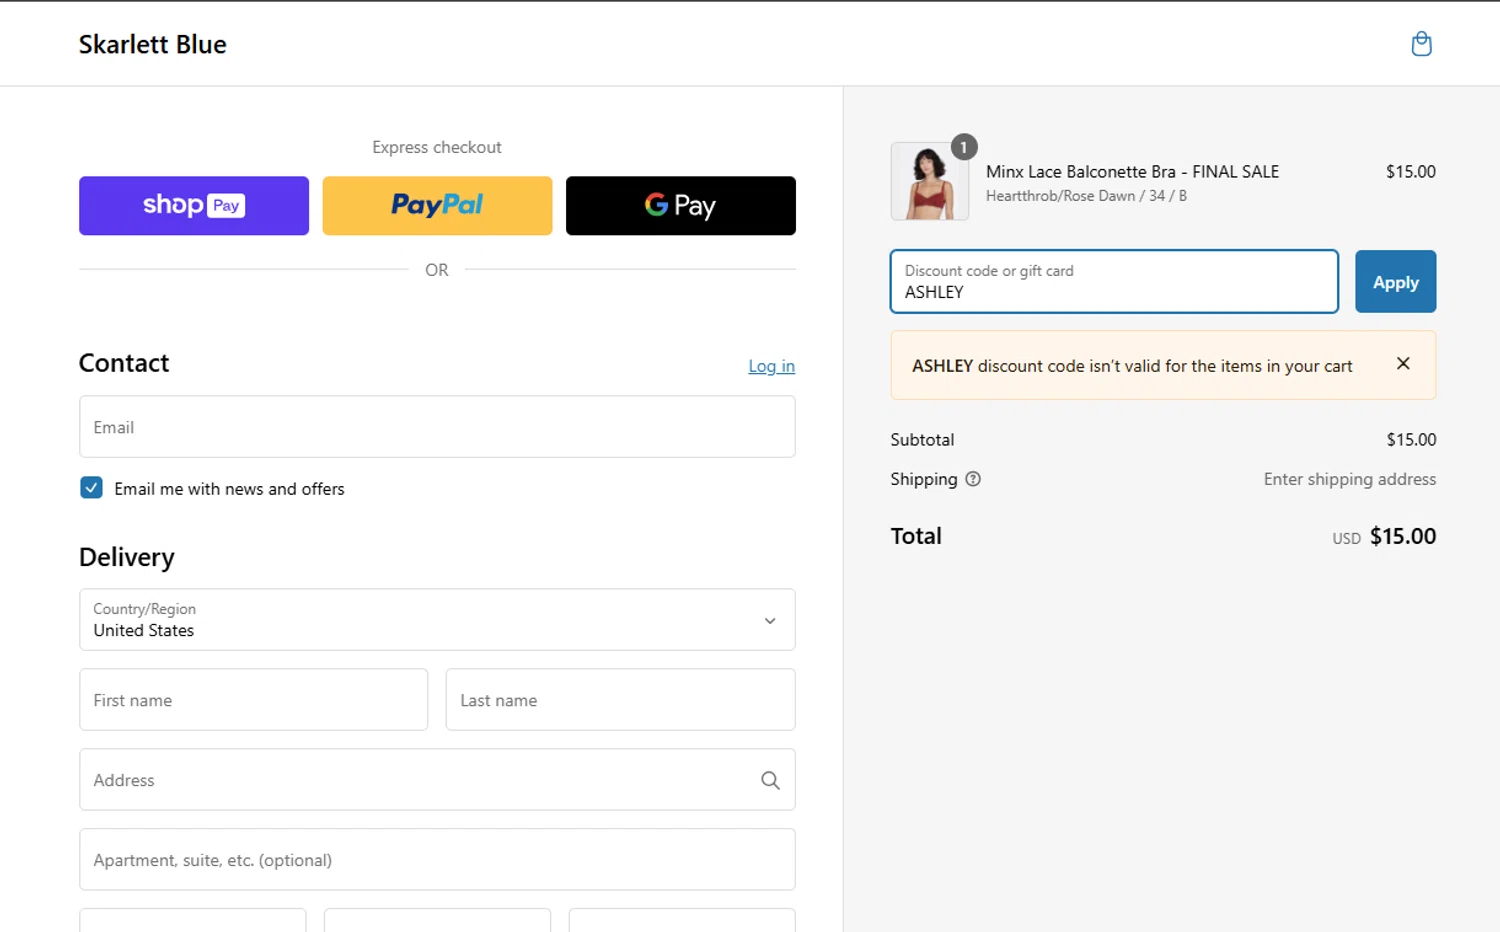The width and height of the screenshot is (1500, 932).
Task: Open the Skarlett Blue store home link
Action: pos(153,44)
